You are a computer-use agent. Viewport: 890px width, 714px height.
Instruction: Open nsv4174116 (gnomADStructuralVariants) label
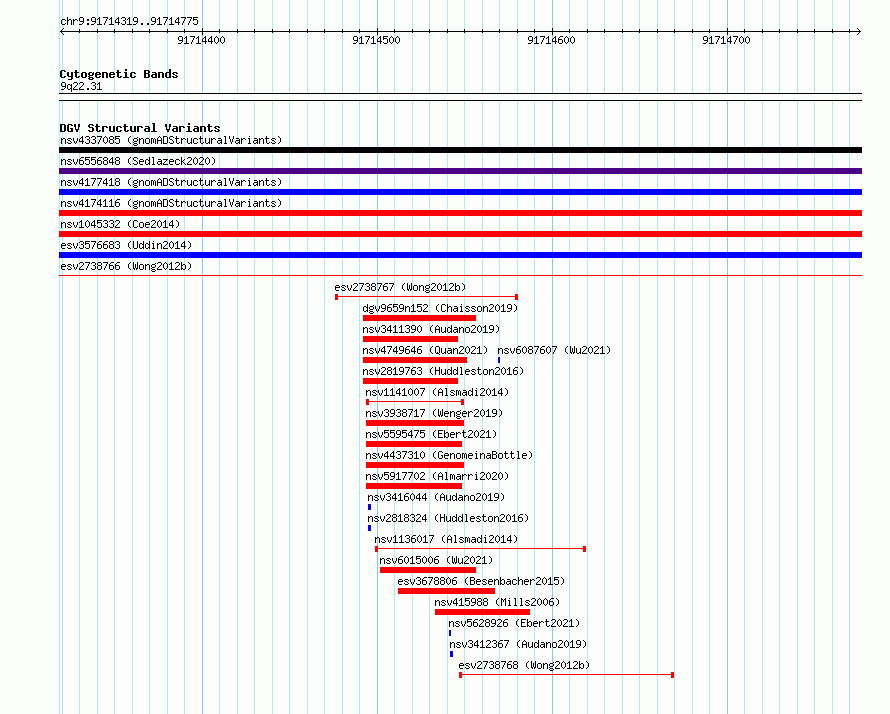point(171,203)
